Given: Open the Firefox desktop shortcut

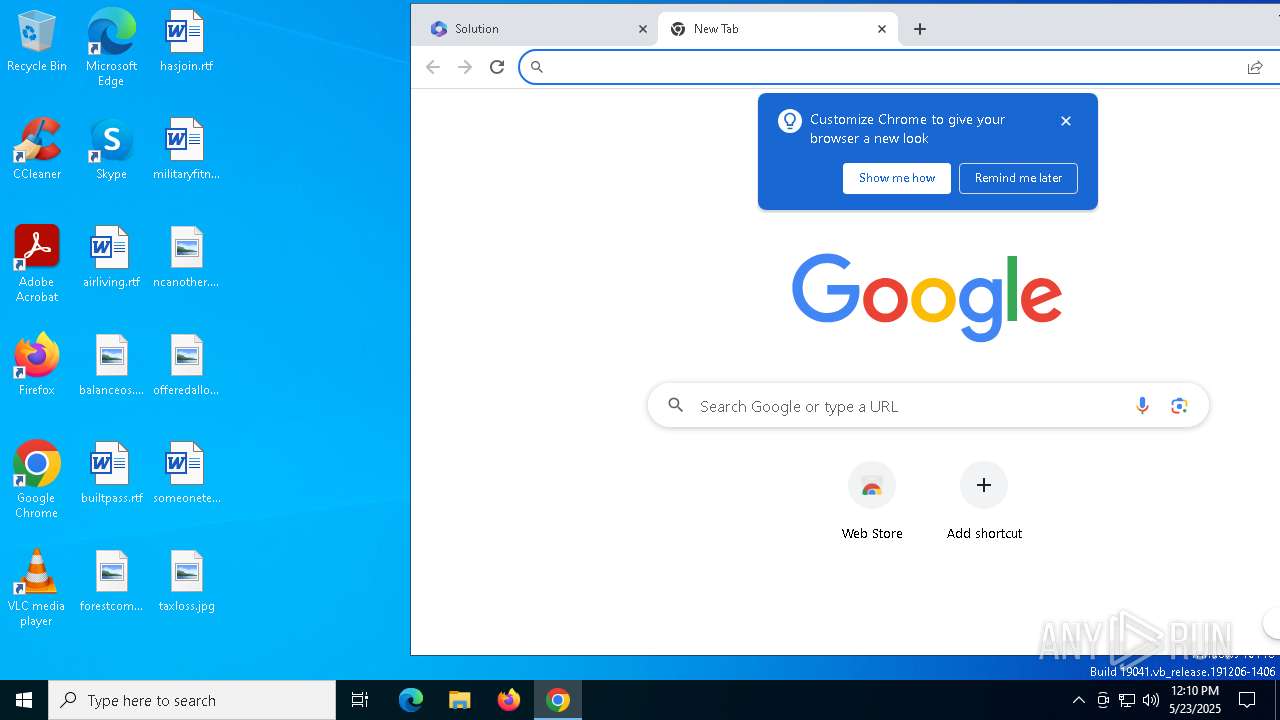Looking at the screenshot, I should pos(37,365).
